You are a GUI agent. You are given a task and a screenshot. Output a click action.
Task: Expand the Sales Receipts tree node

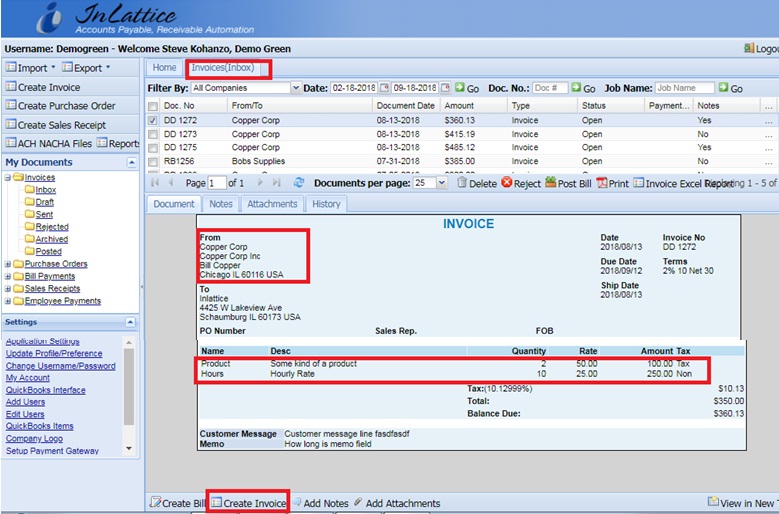click(7, 289)
